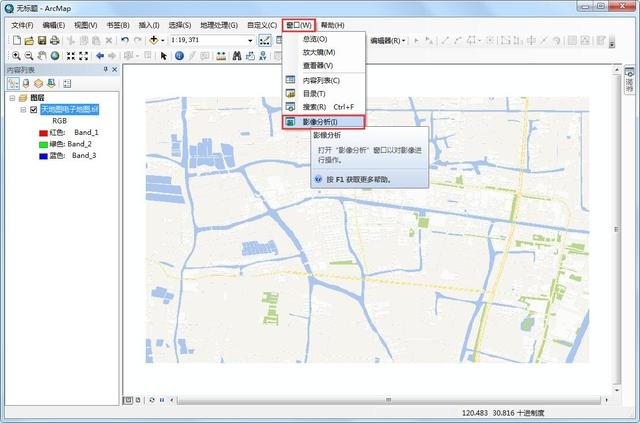The height and width of the screenshot is (423, 640).
Task: Activate the Identify tool
Action: click(x=179, y=56)
